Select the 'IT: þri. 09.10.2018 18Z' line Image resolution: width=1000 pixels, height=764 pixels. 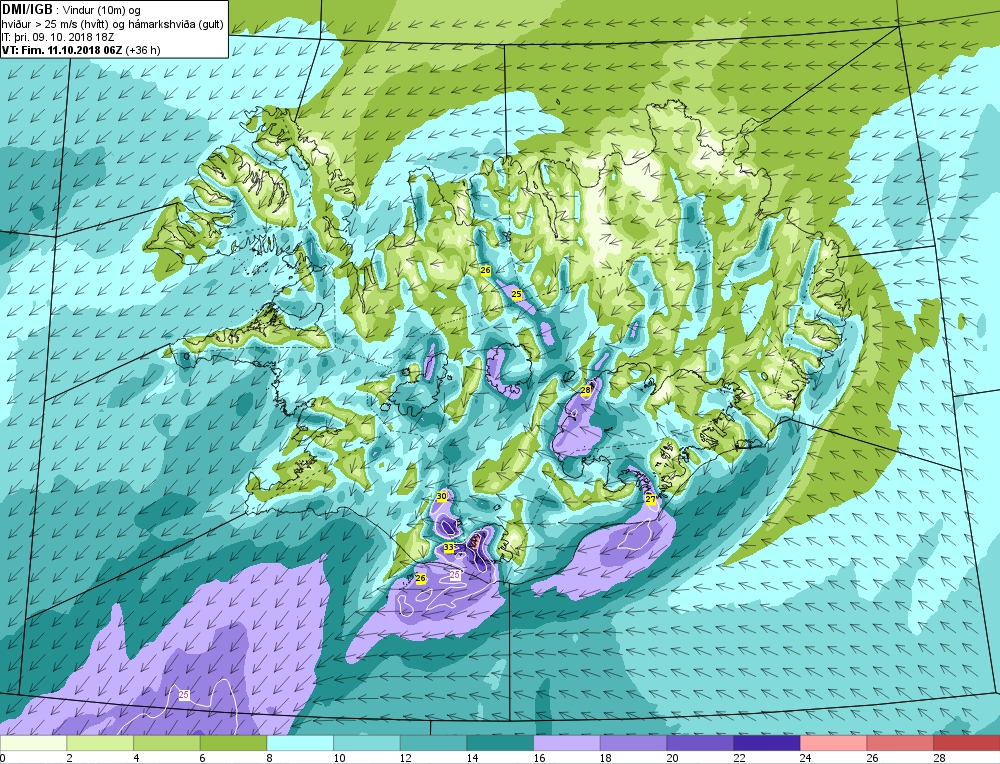(x=56, y=37)
